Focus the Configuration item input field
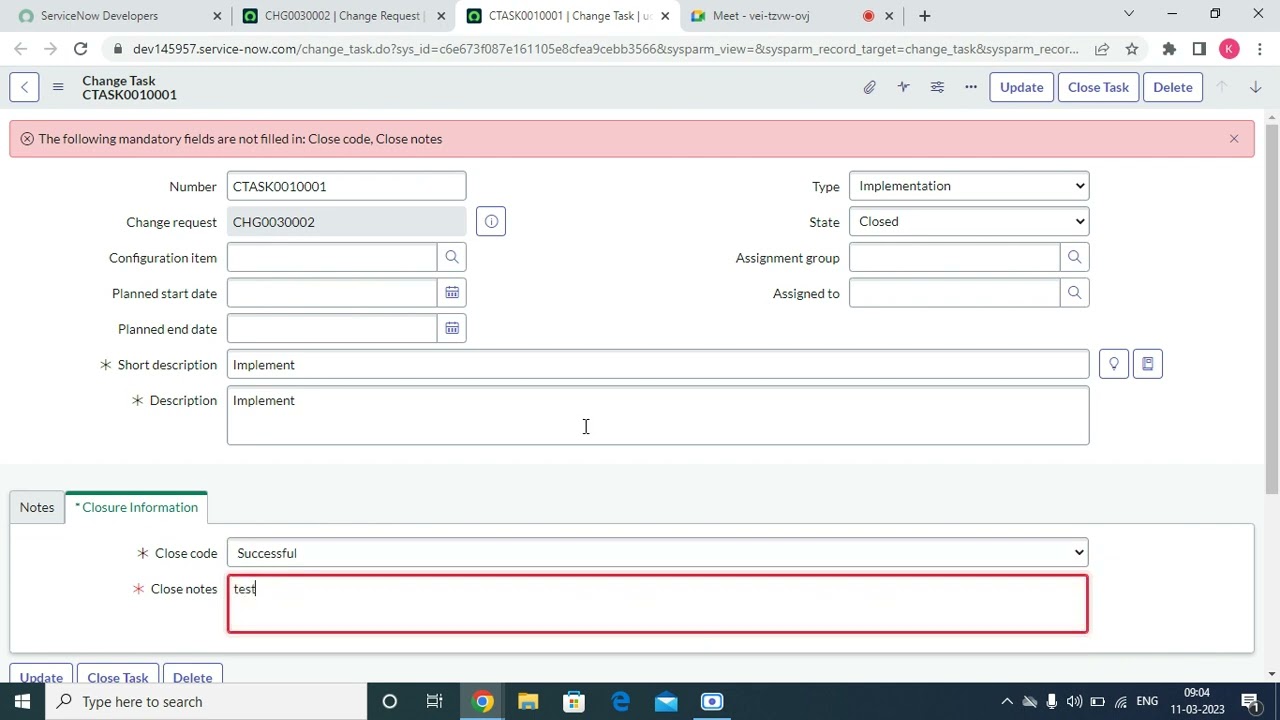 click(x=332, y=258)
